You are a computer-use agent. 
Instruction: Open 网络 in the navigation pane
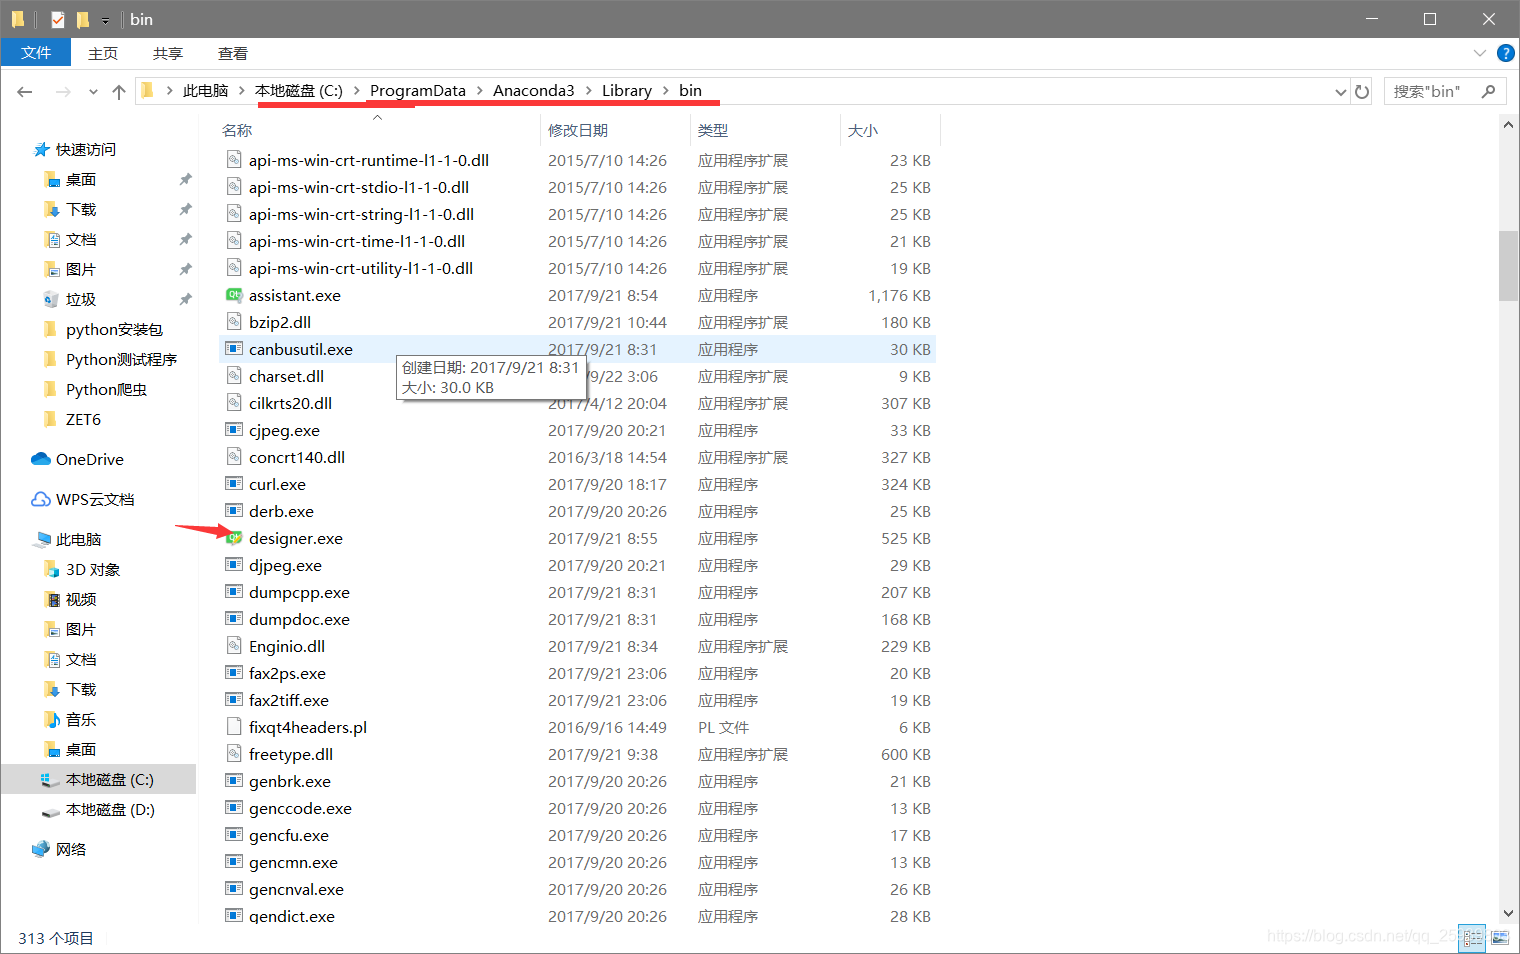(70, 849)
